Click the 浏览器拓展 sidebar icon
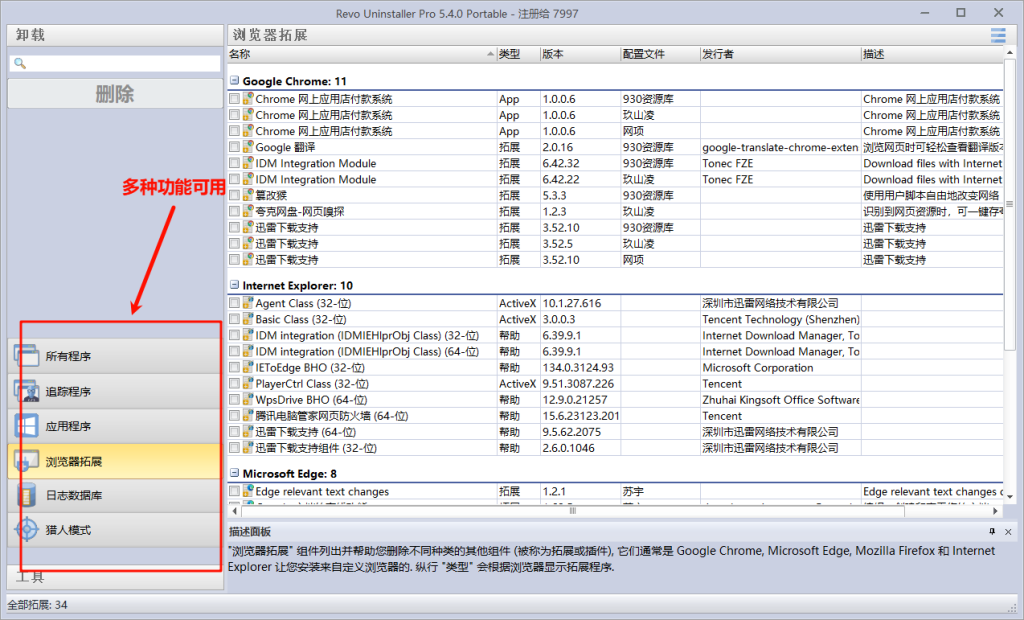Viewport: 1024px width, 620px height. [26, 461]
